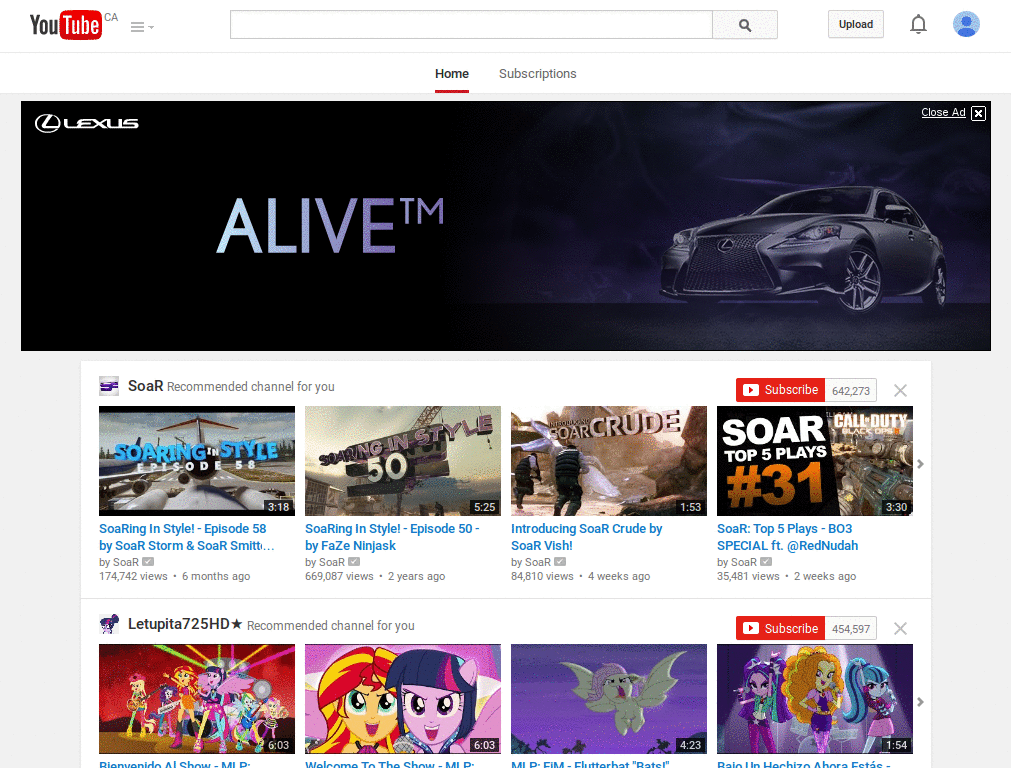1024x768 pixels.
Task: Click the Close Ad link
Action: point(943,112)
